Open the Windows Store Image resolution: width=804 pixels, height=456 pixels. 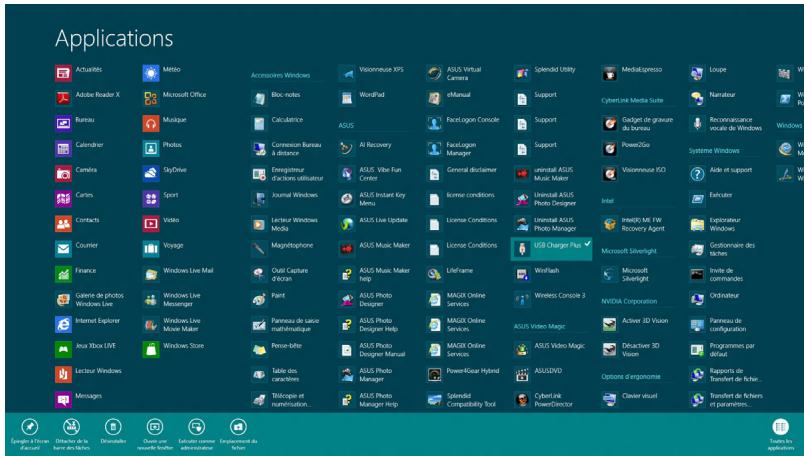pyautogui.click(x=174, y=349)
